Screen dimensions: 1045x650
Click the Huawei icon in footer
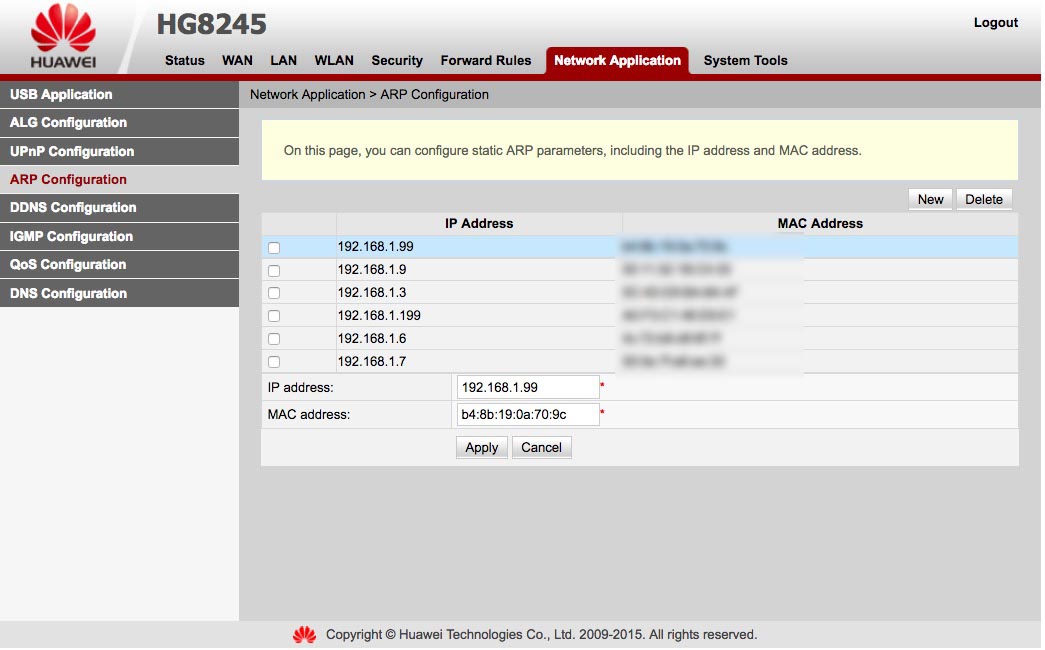point(305,635)
